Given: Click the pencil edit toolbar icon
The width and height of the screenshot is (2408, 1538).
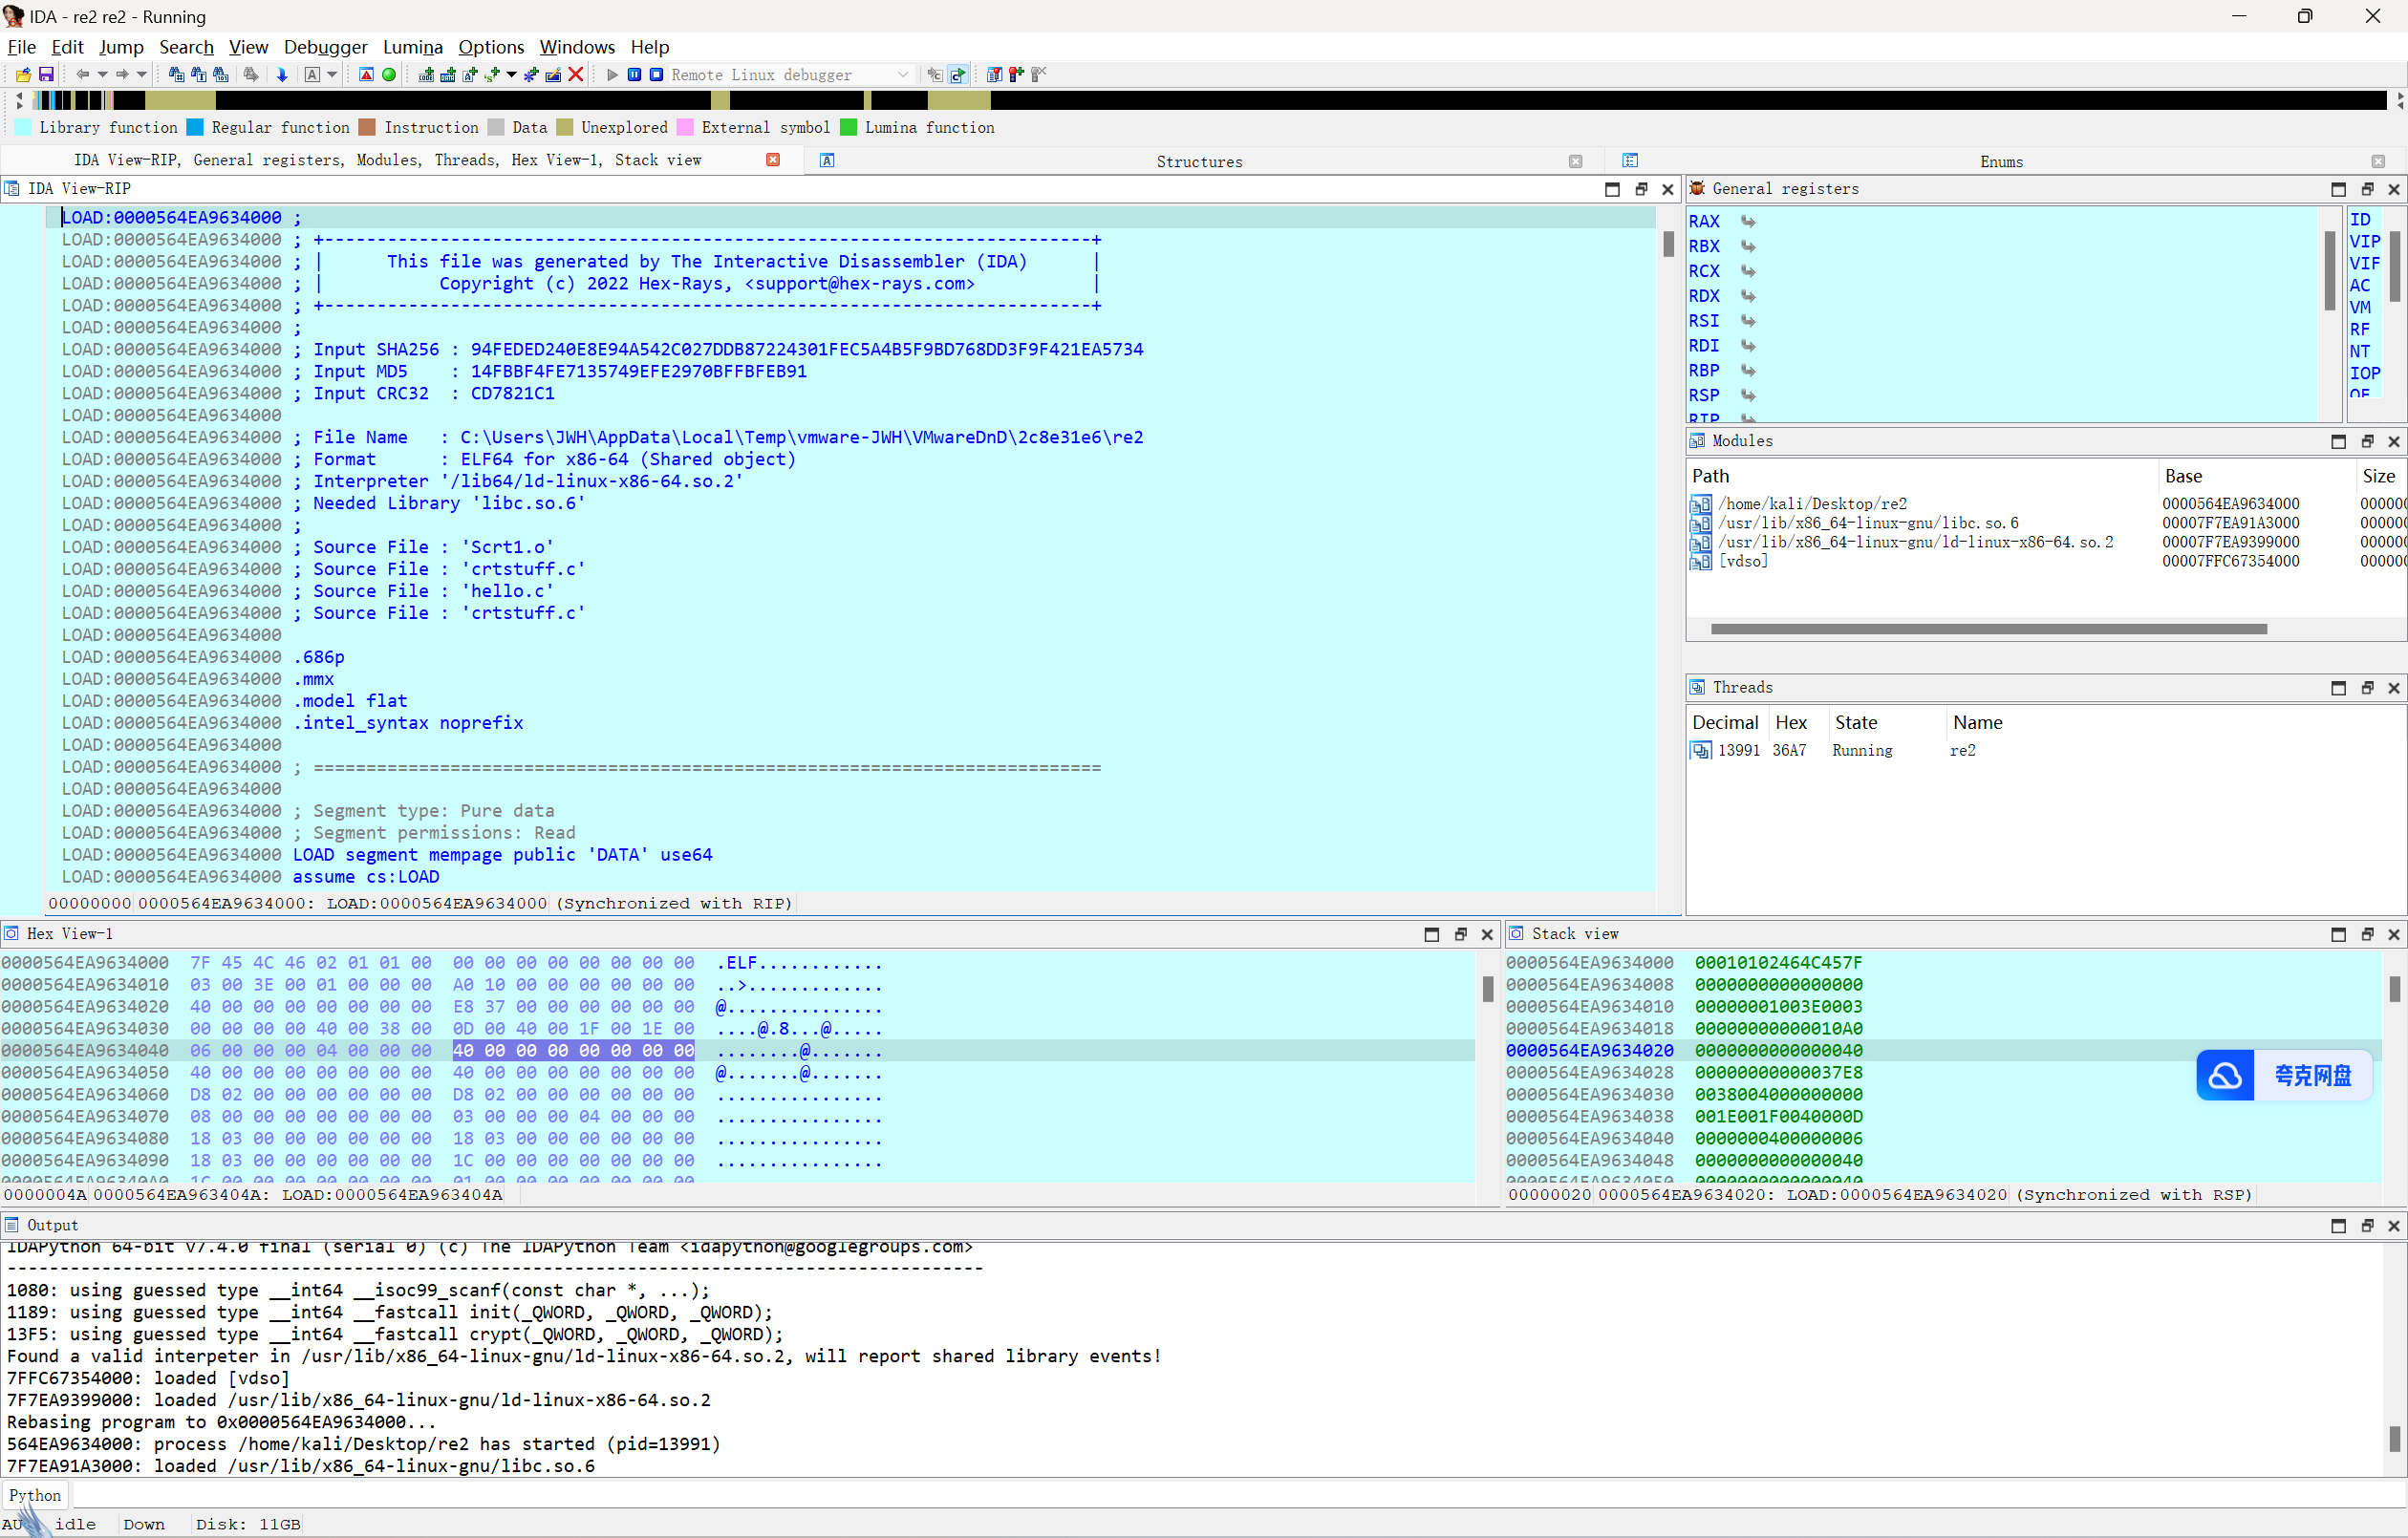Looking at the screenshot, I should coord(553,75).
